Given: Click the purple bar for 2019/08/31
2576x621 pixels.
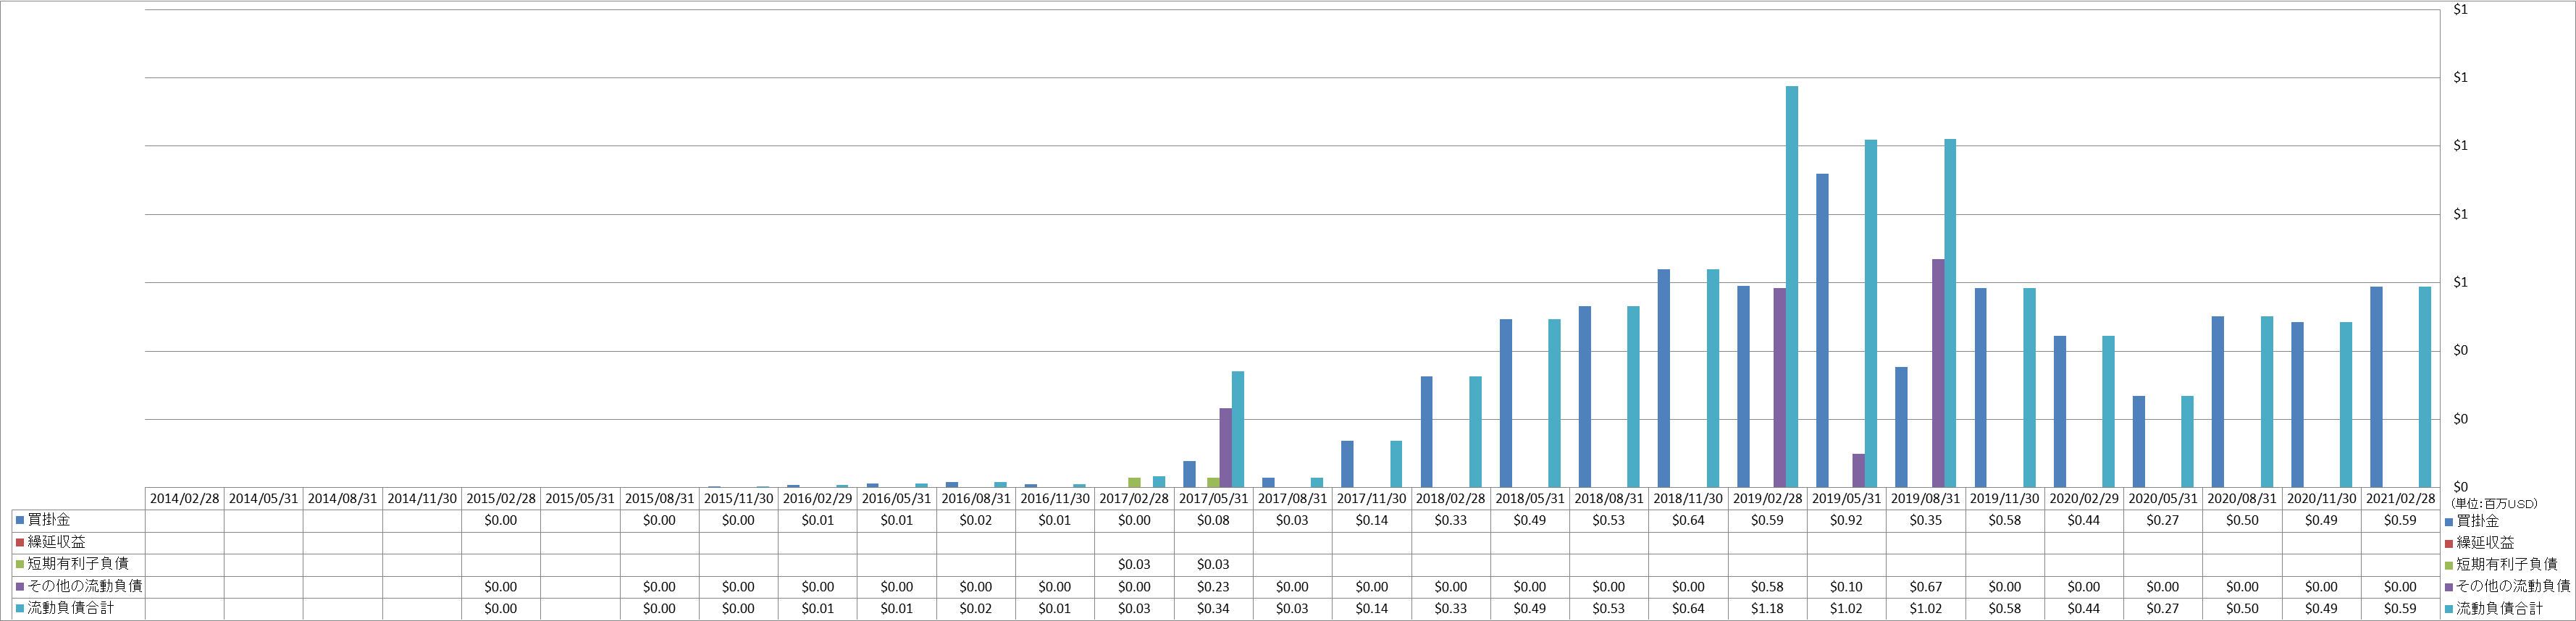Looking at the screenshot, I should pyautogui.click(x=1938, y=374).
